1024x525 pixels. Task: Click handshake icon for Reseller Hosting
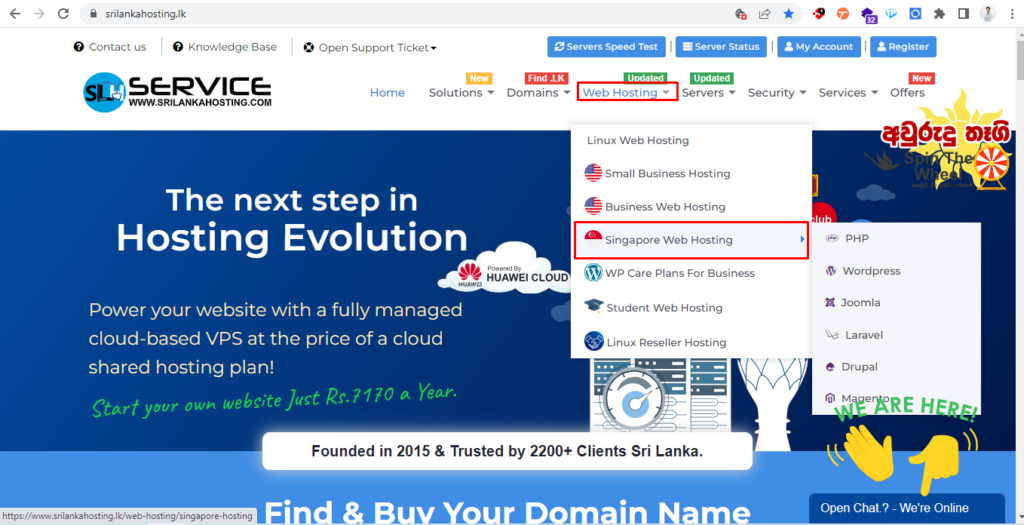[x=594, y=342]
